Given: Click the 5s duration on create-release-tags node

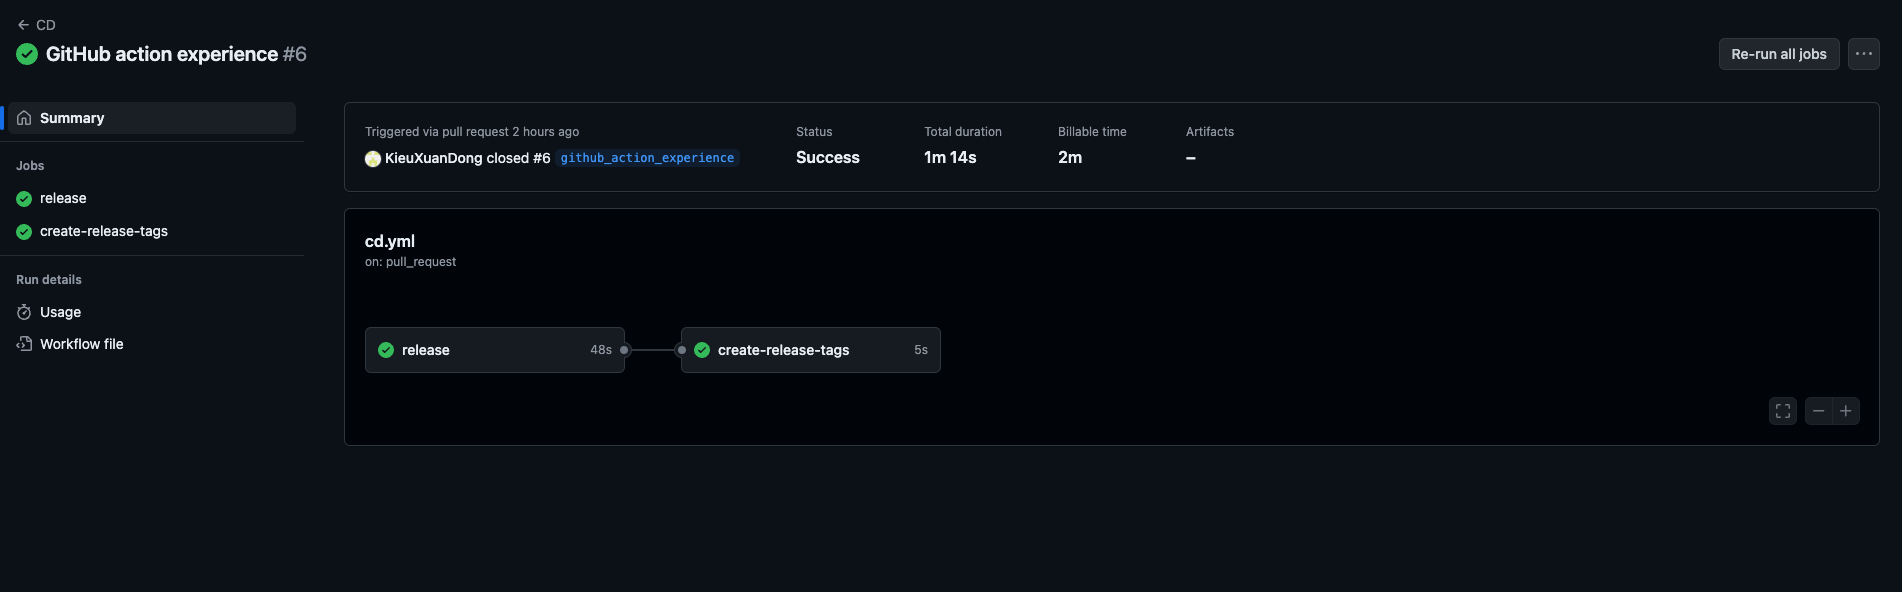Looking at the screenshot, I should coord(921,350).
